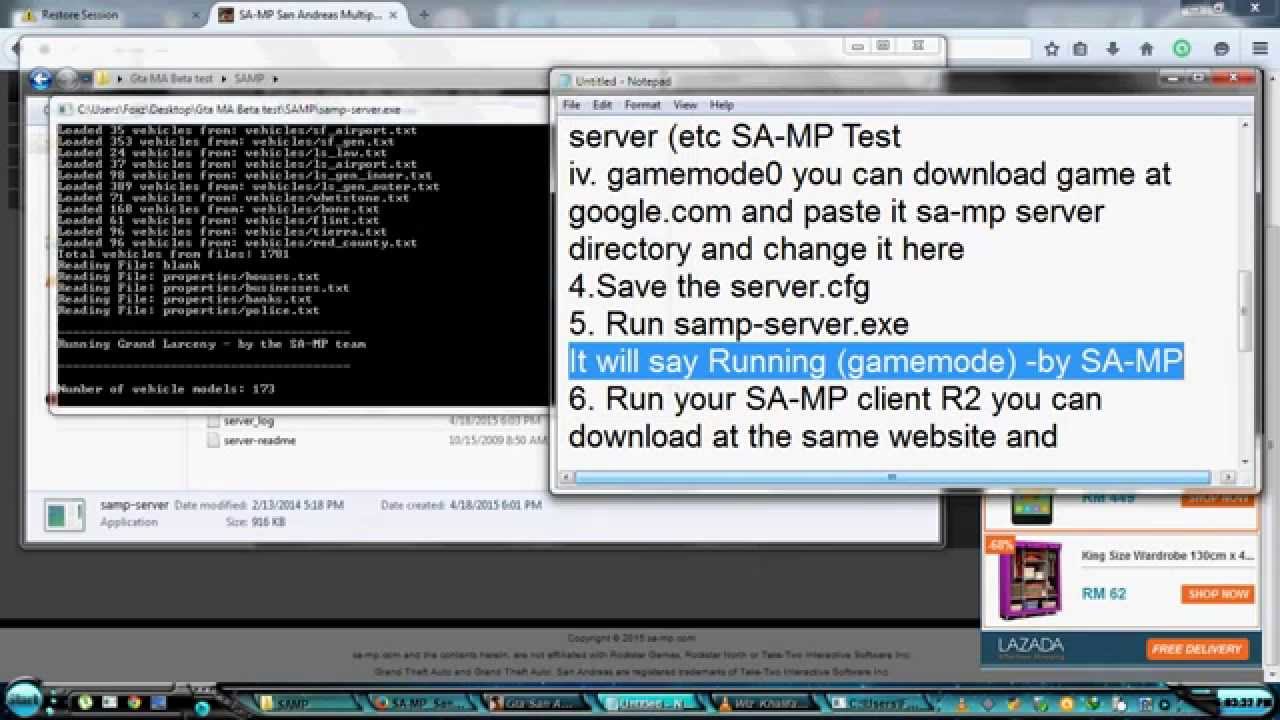Click SAMP in Explorer address bar
Viewport: 1280px width, 720px height.
click(x=249, y=78)
